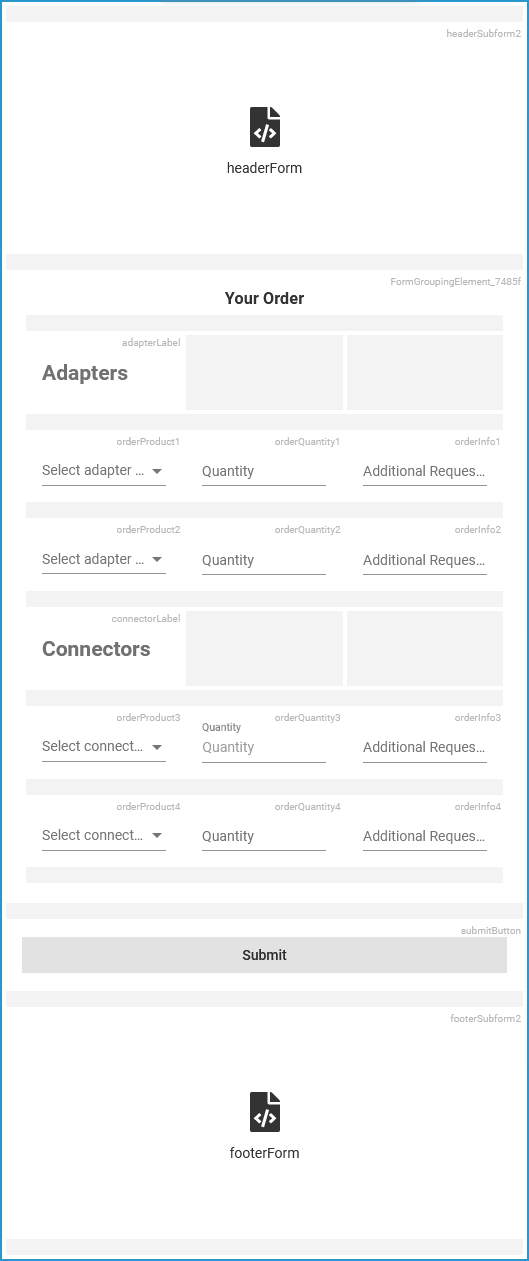Open the orderProduct1 adapter dropdown arrow
This screenshot has height=1261, width=529.
pyautogui.click(x=157, y=471)
